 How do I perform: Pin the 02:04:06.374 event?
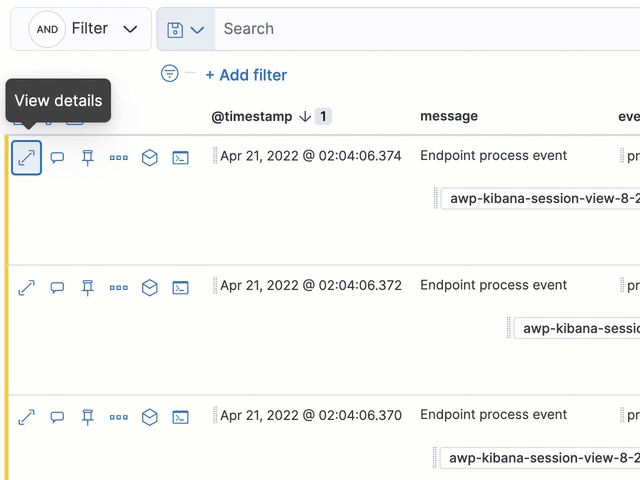(x=88, y=158)
